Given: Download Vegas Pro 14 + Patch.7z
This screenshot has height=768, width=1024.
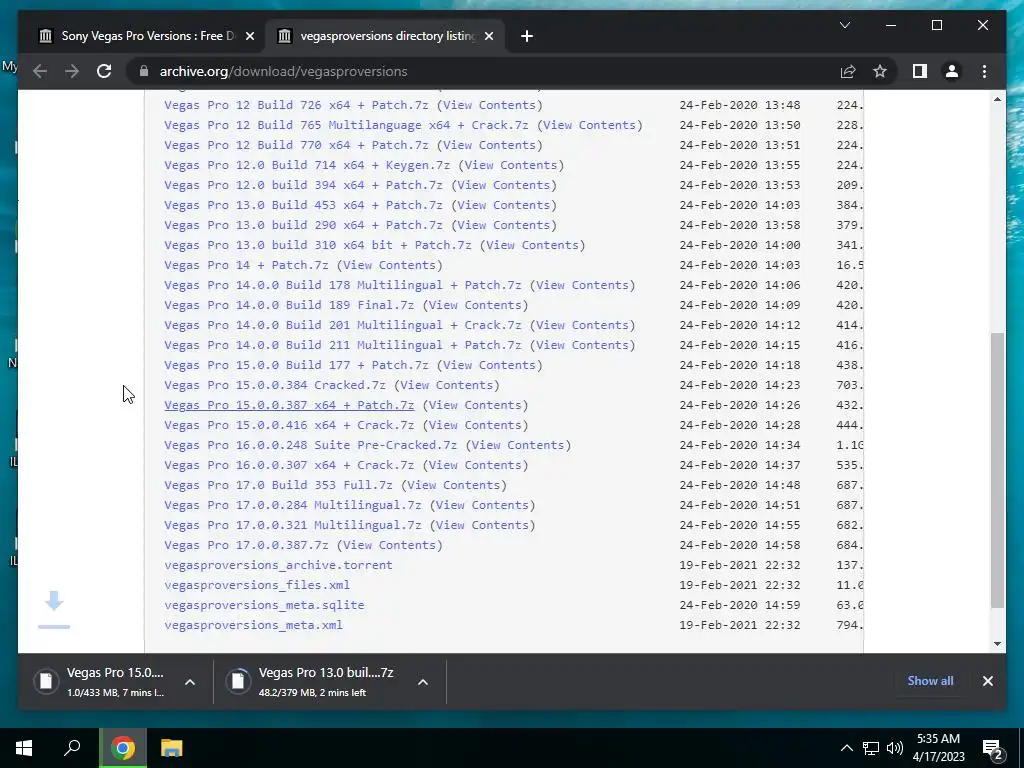Looking at the screenshot, I should (246, 265).
